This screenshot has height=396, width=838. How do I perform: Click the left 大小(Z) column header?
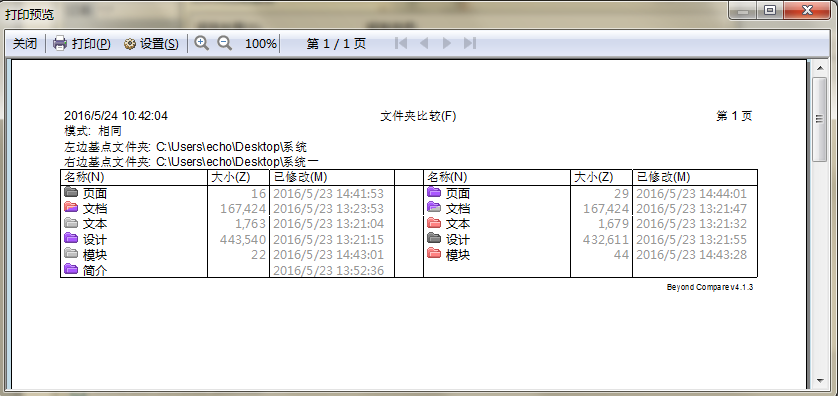click(x=238, y=177)
